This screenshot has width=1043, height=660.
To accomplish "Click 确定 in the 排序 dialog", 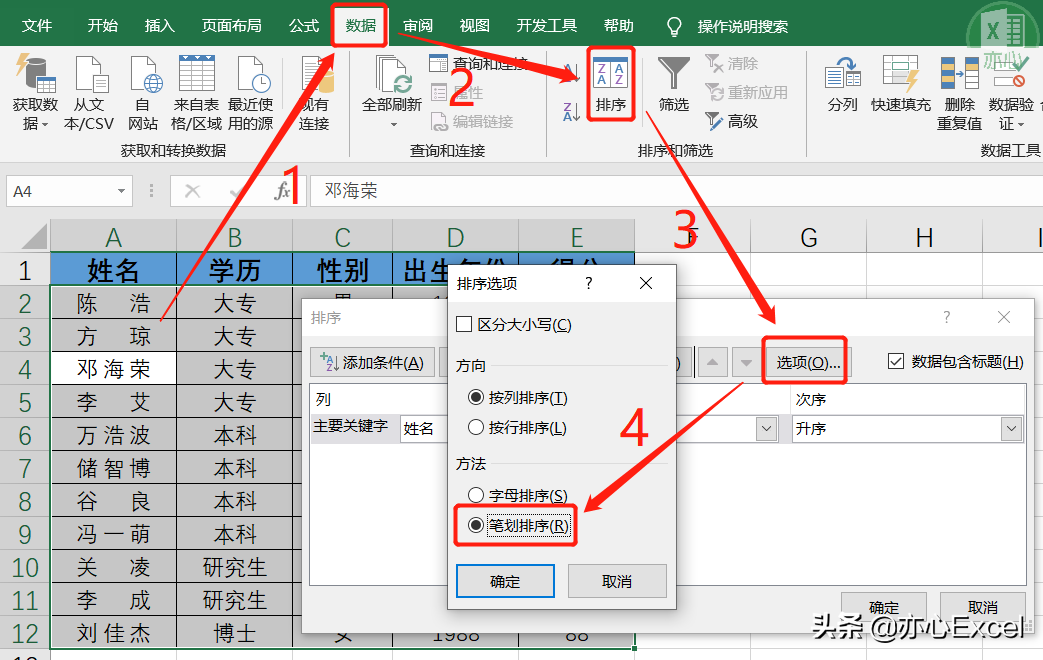I will click(x=884, y=607).
